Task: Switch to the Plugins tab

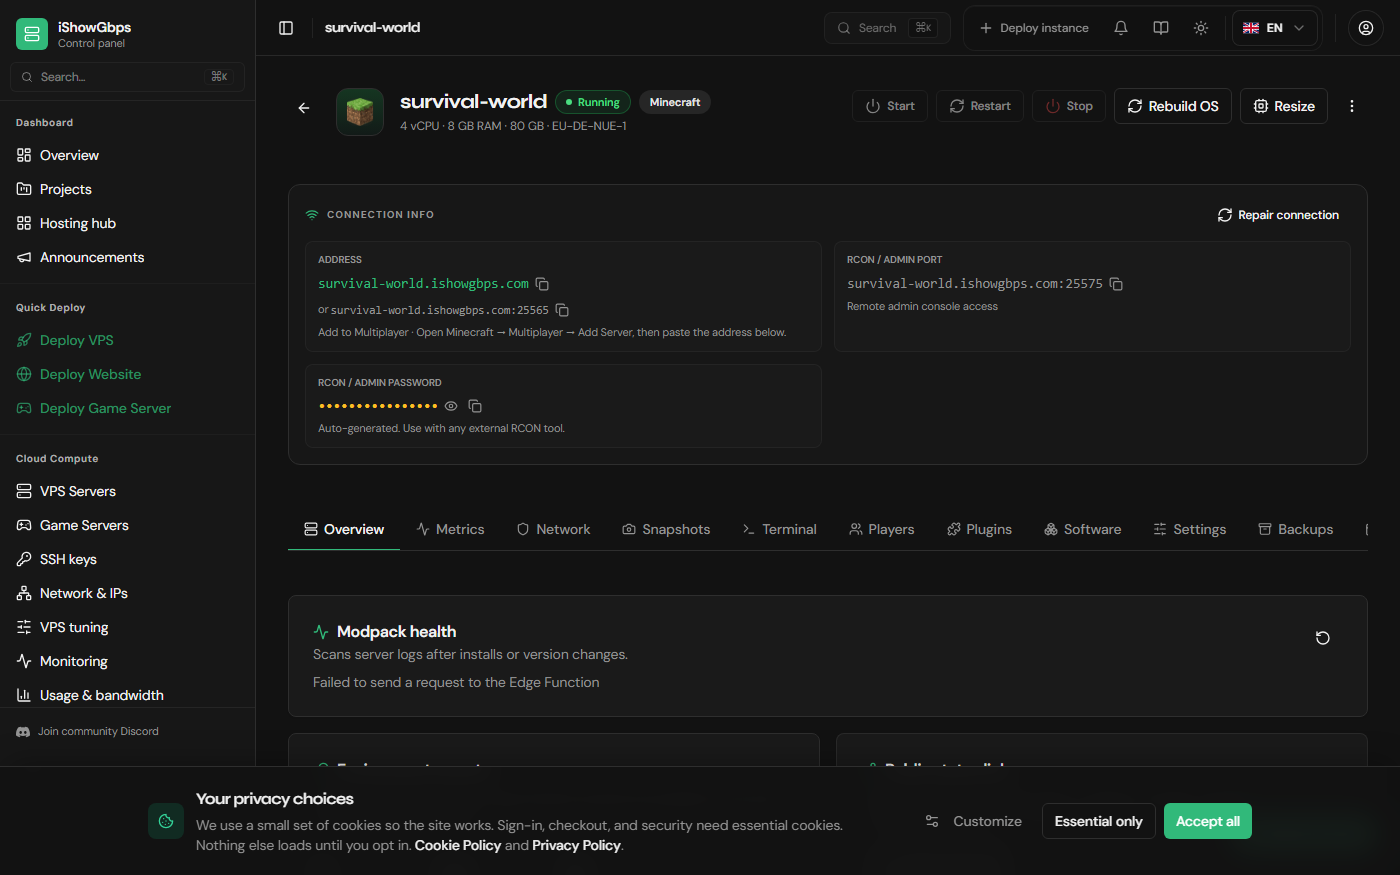Action: point(979,529)
